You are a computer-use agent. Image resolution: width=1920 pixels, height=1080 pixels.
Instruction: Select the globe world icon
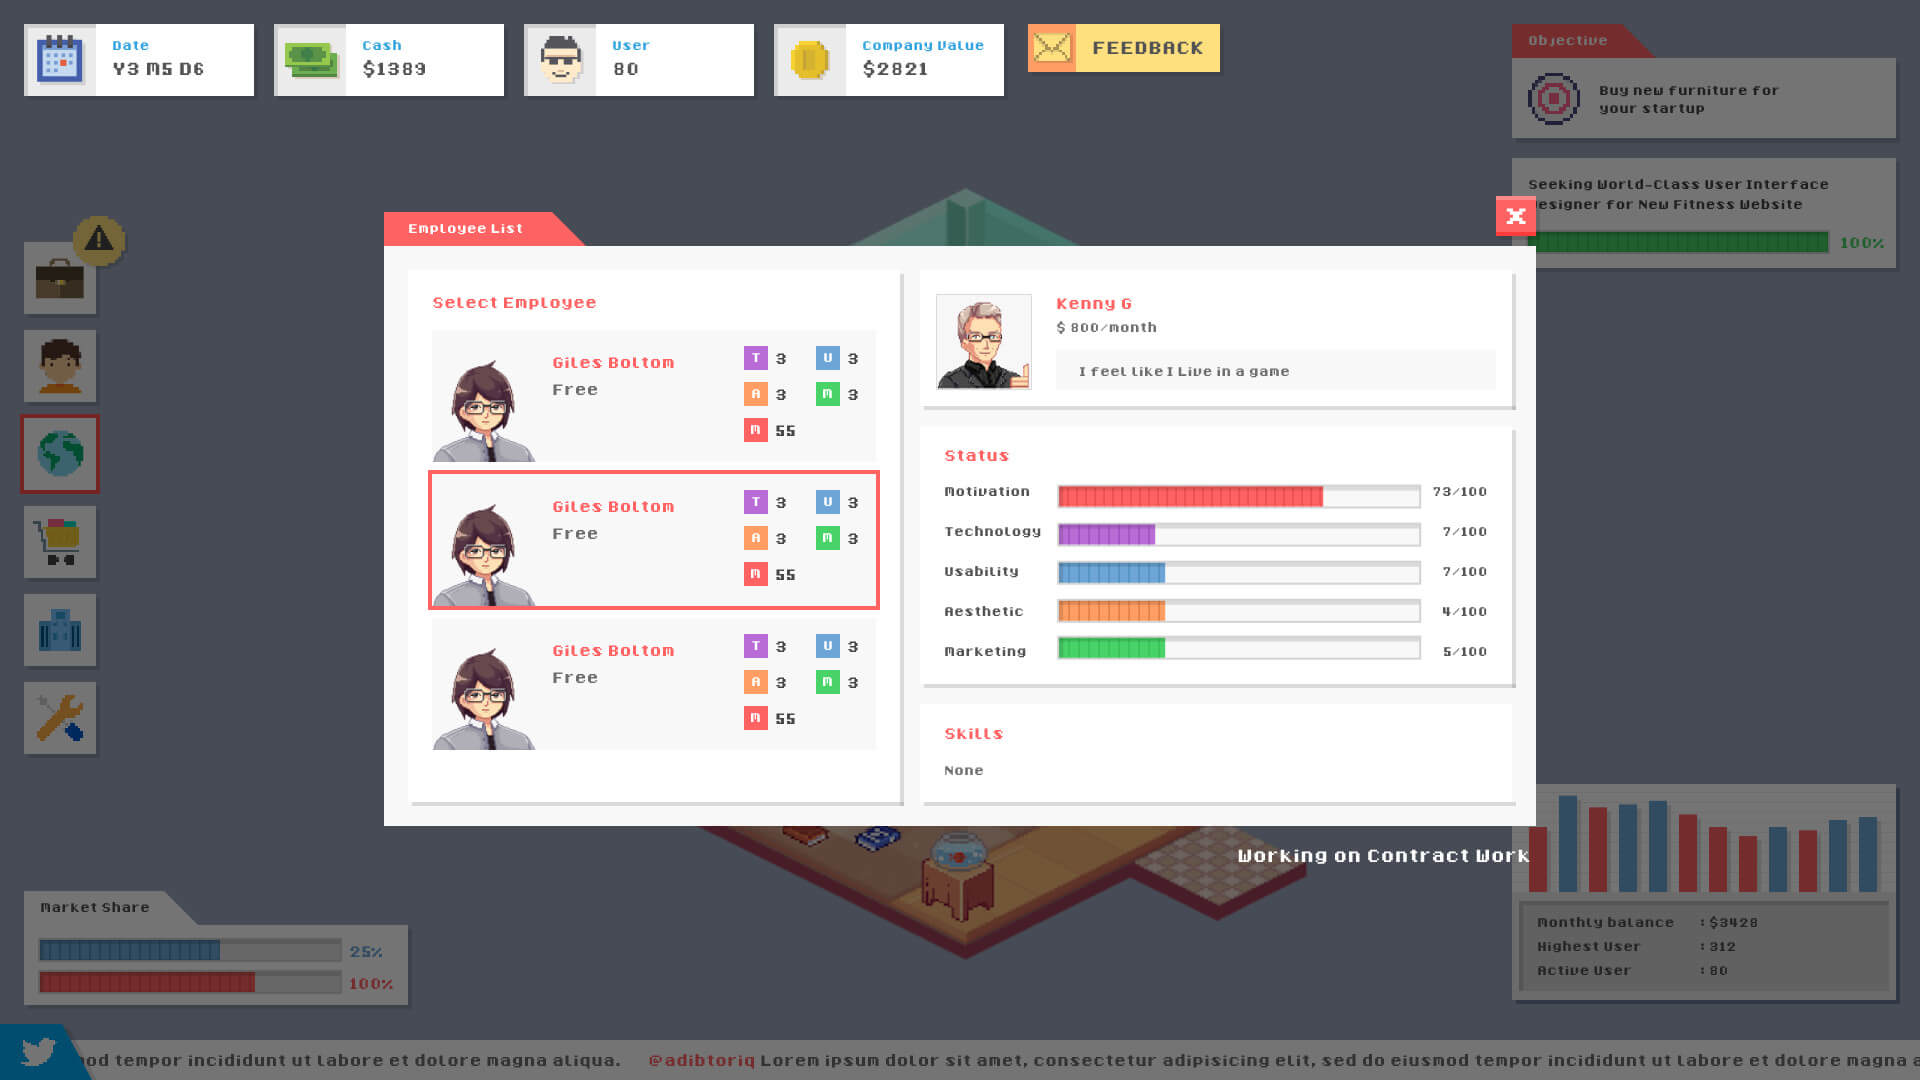point(60,454)
